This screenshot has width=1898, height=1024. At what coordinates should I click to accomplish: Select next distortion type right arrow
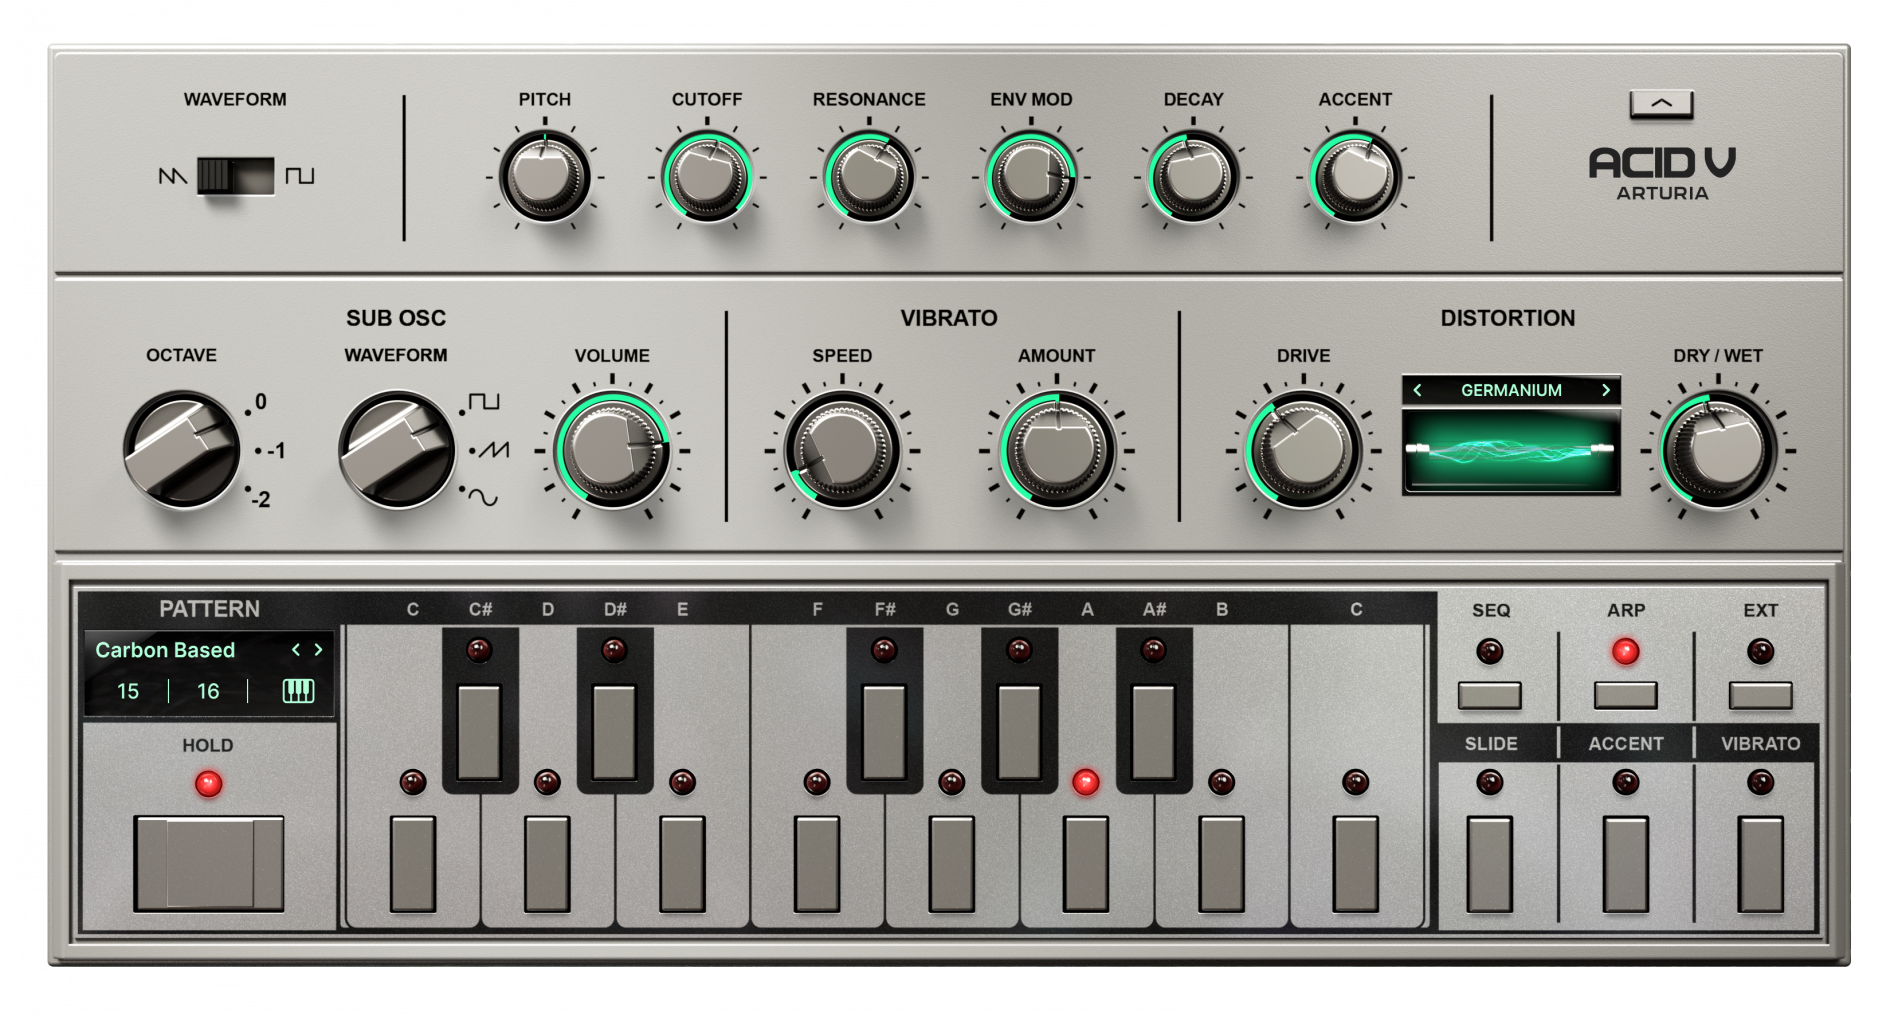tap(1606, 390)
